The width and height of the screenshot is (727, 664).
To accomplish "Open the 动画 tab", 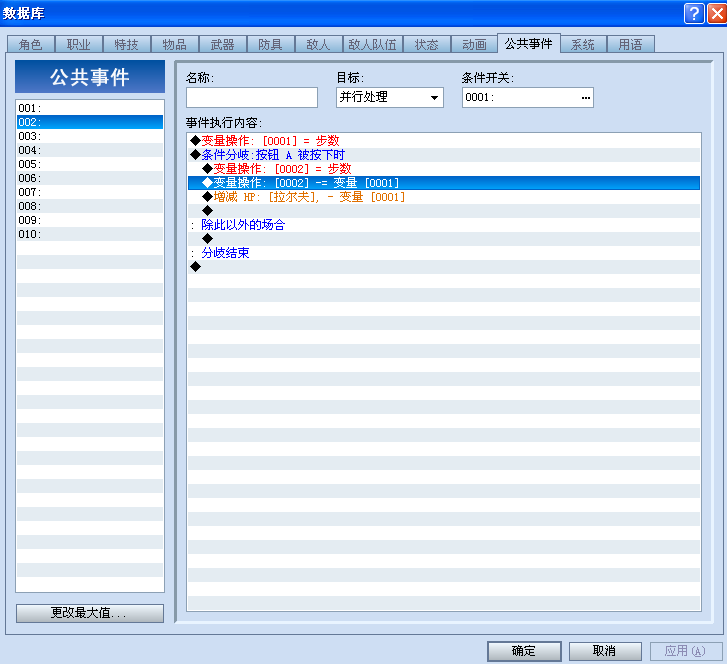I will [x=474, y=45].
